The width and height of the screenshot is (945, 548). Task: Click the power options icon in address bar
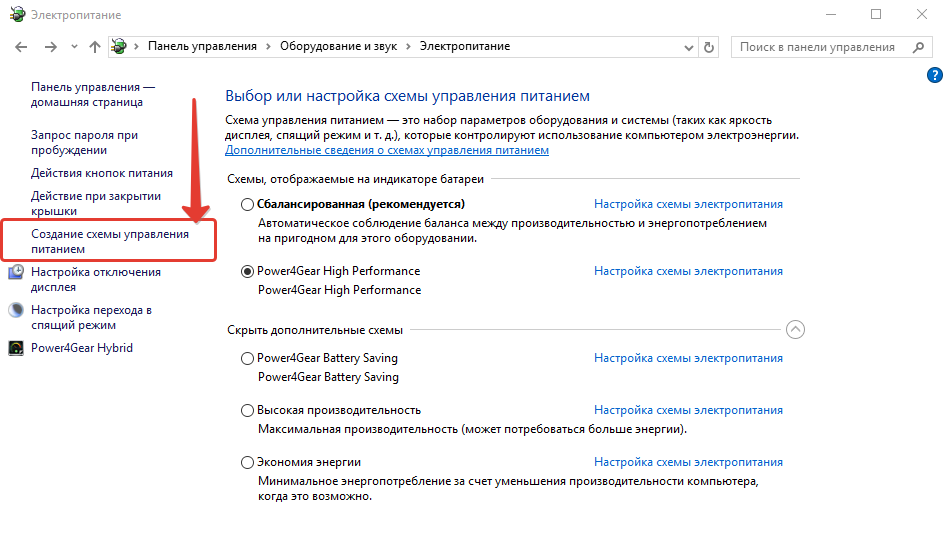click(x=119, y=46)
